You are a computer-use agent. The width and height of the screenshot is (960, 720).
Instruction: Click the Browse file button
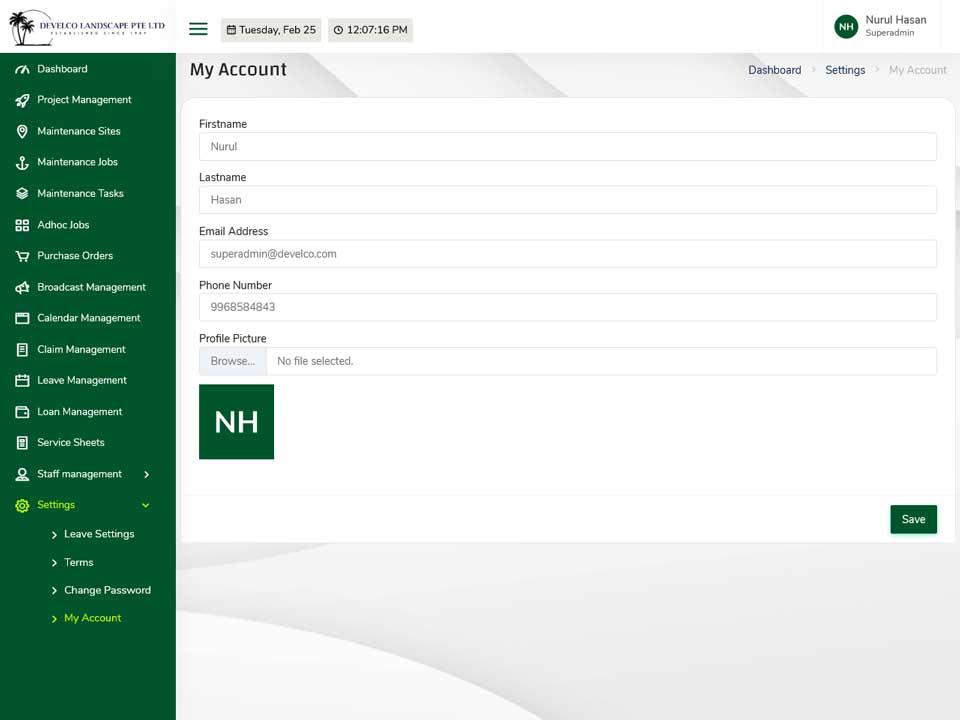(233, 361)
